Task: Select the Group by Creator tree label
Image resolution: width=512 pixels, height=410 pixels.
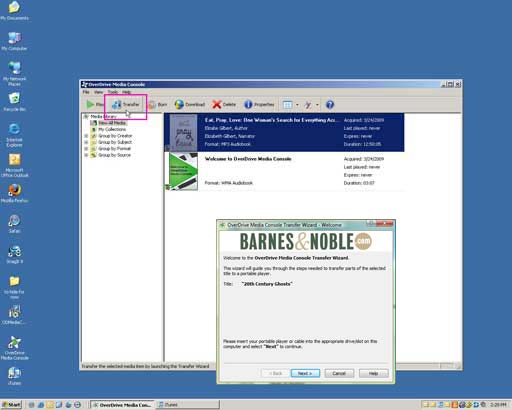Action: pyautogui.click(x=115, y=136)
